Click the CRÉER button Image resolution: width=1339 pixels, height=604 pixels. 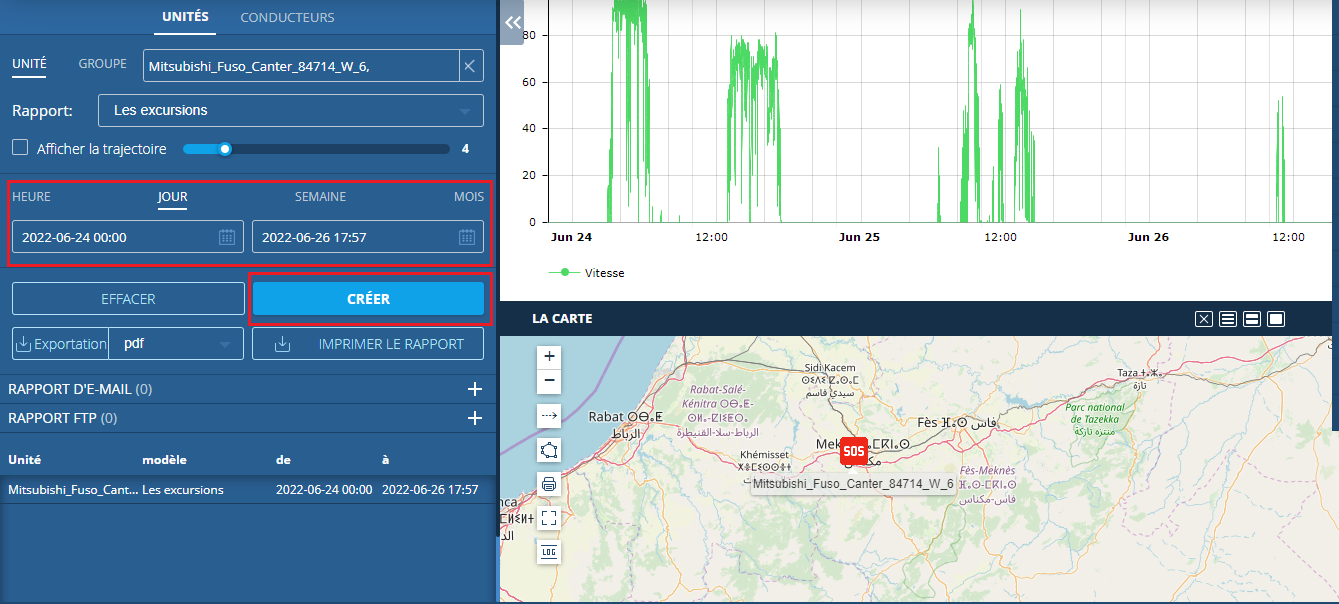tap(368, 299)
